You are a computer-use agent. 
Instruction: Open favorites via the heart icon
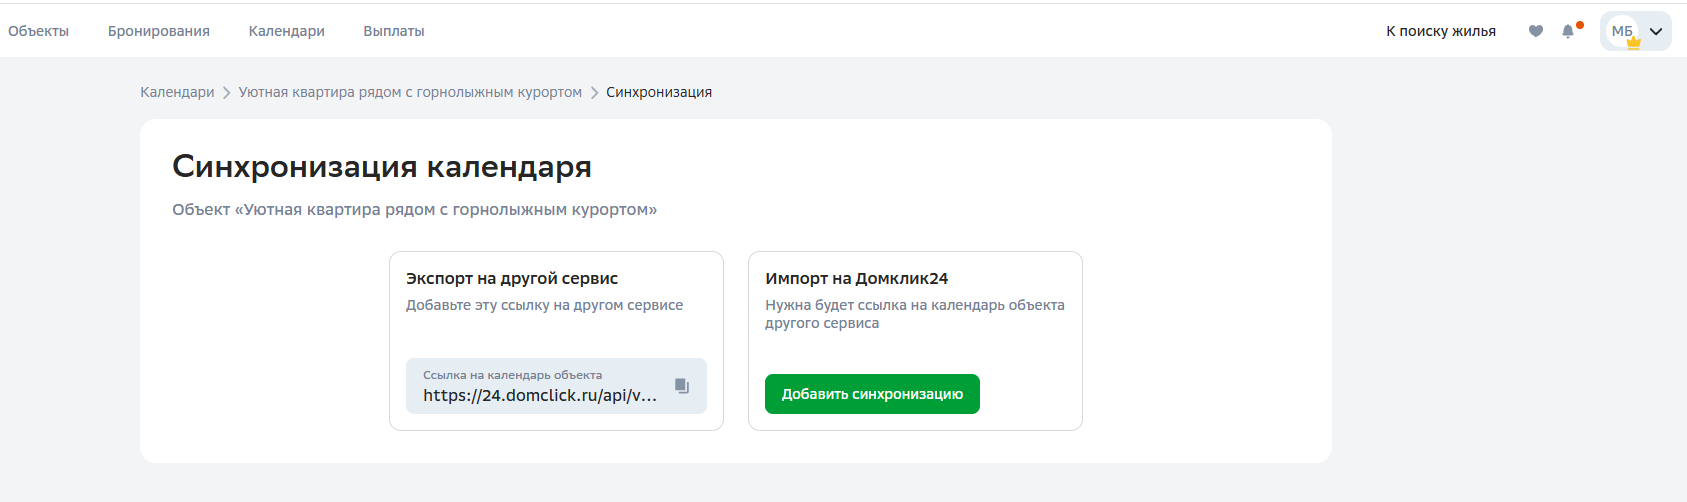click(x=1536, y=31)
